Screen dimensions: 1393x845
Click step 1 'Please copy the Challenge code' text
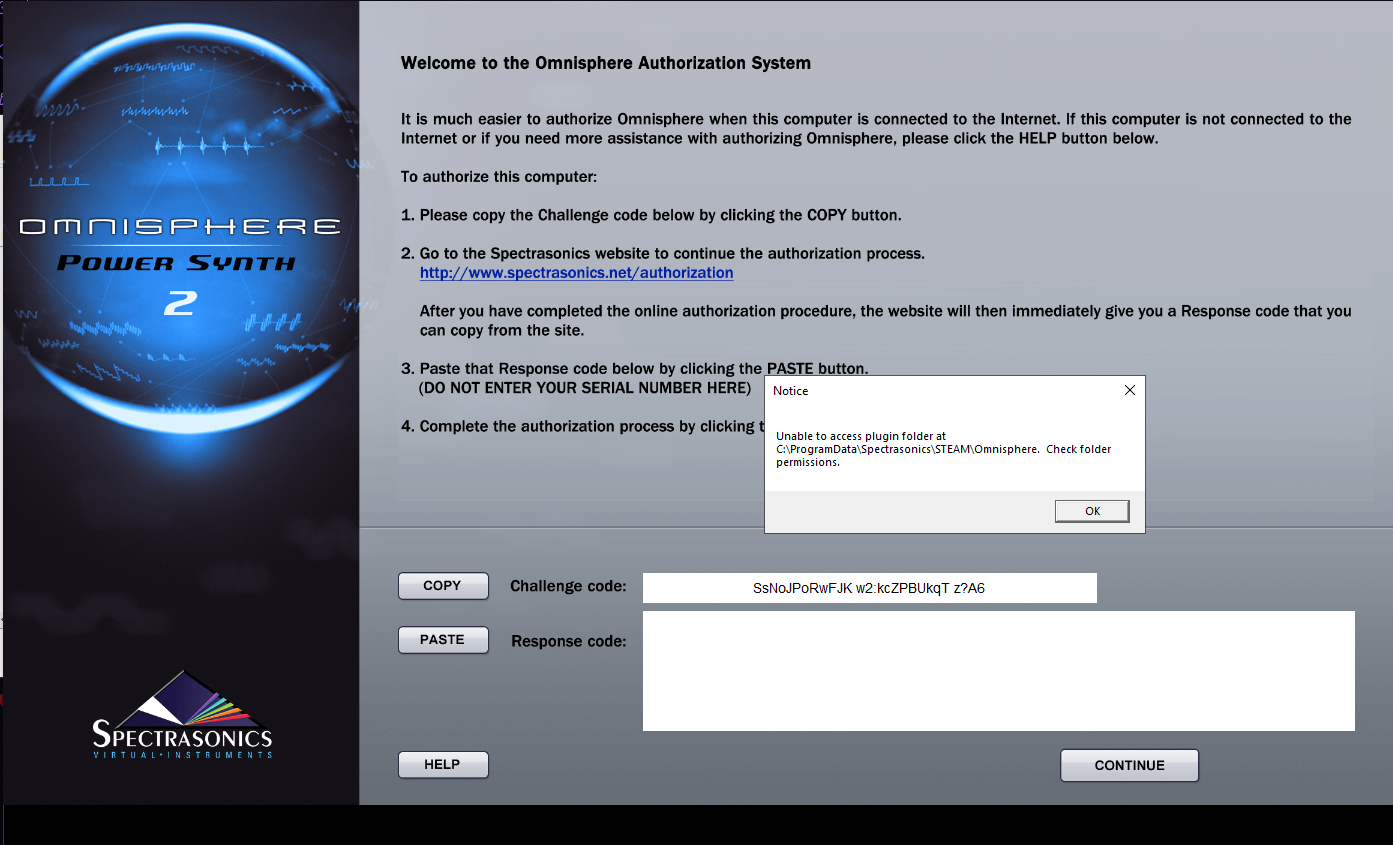[x=651, y=215]
